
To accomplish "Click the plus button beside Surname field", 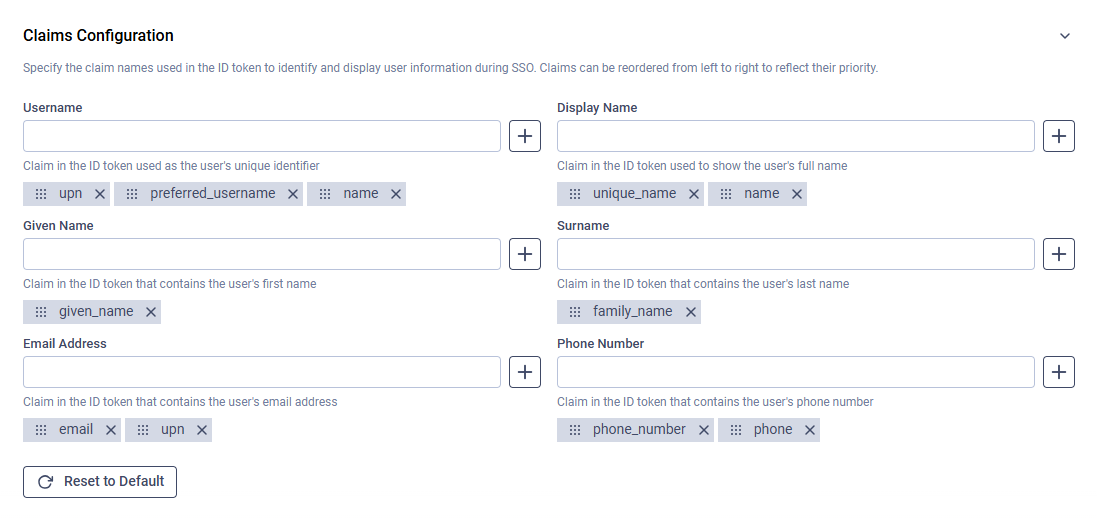I will [1059, 254].
